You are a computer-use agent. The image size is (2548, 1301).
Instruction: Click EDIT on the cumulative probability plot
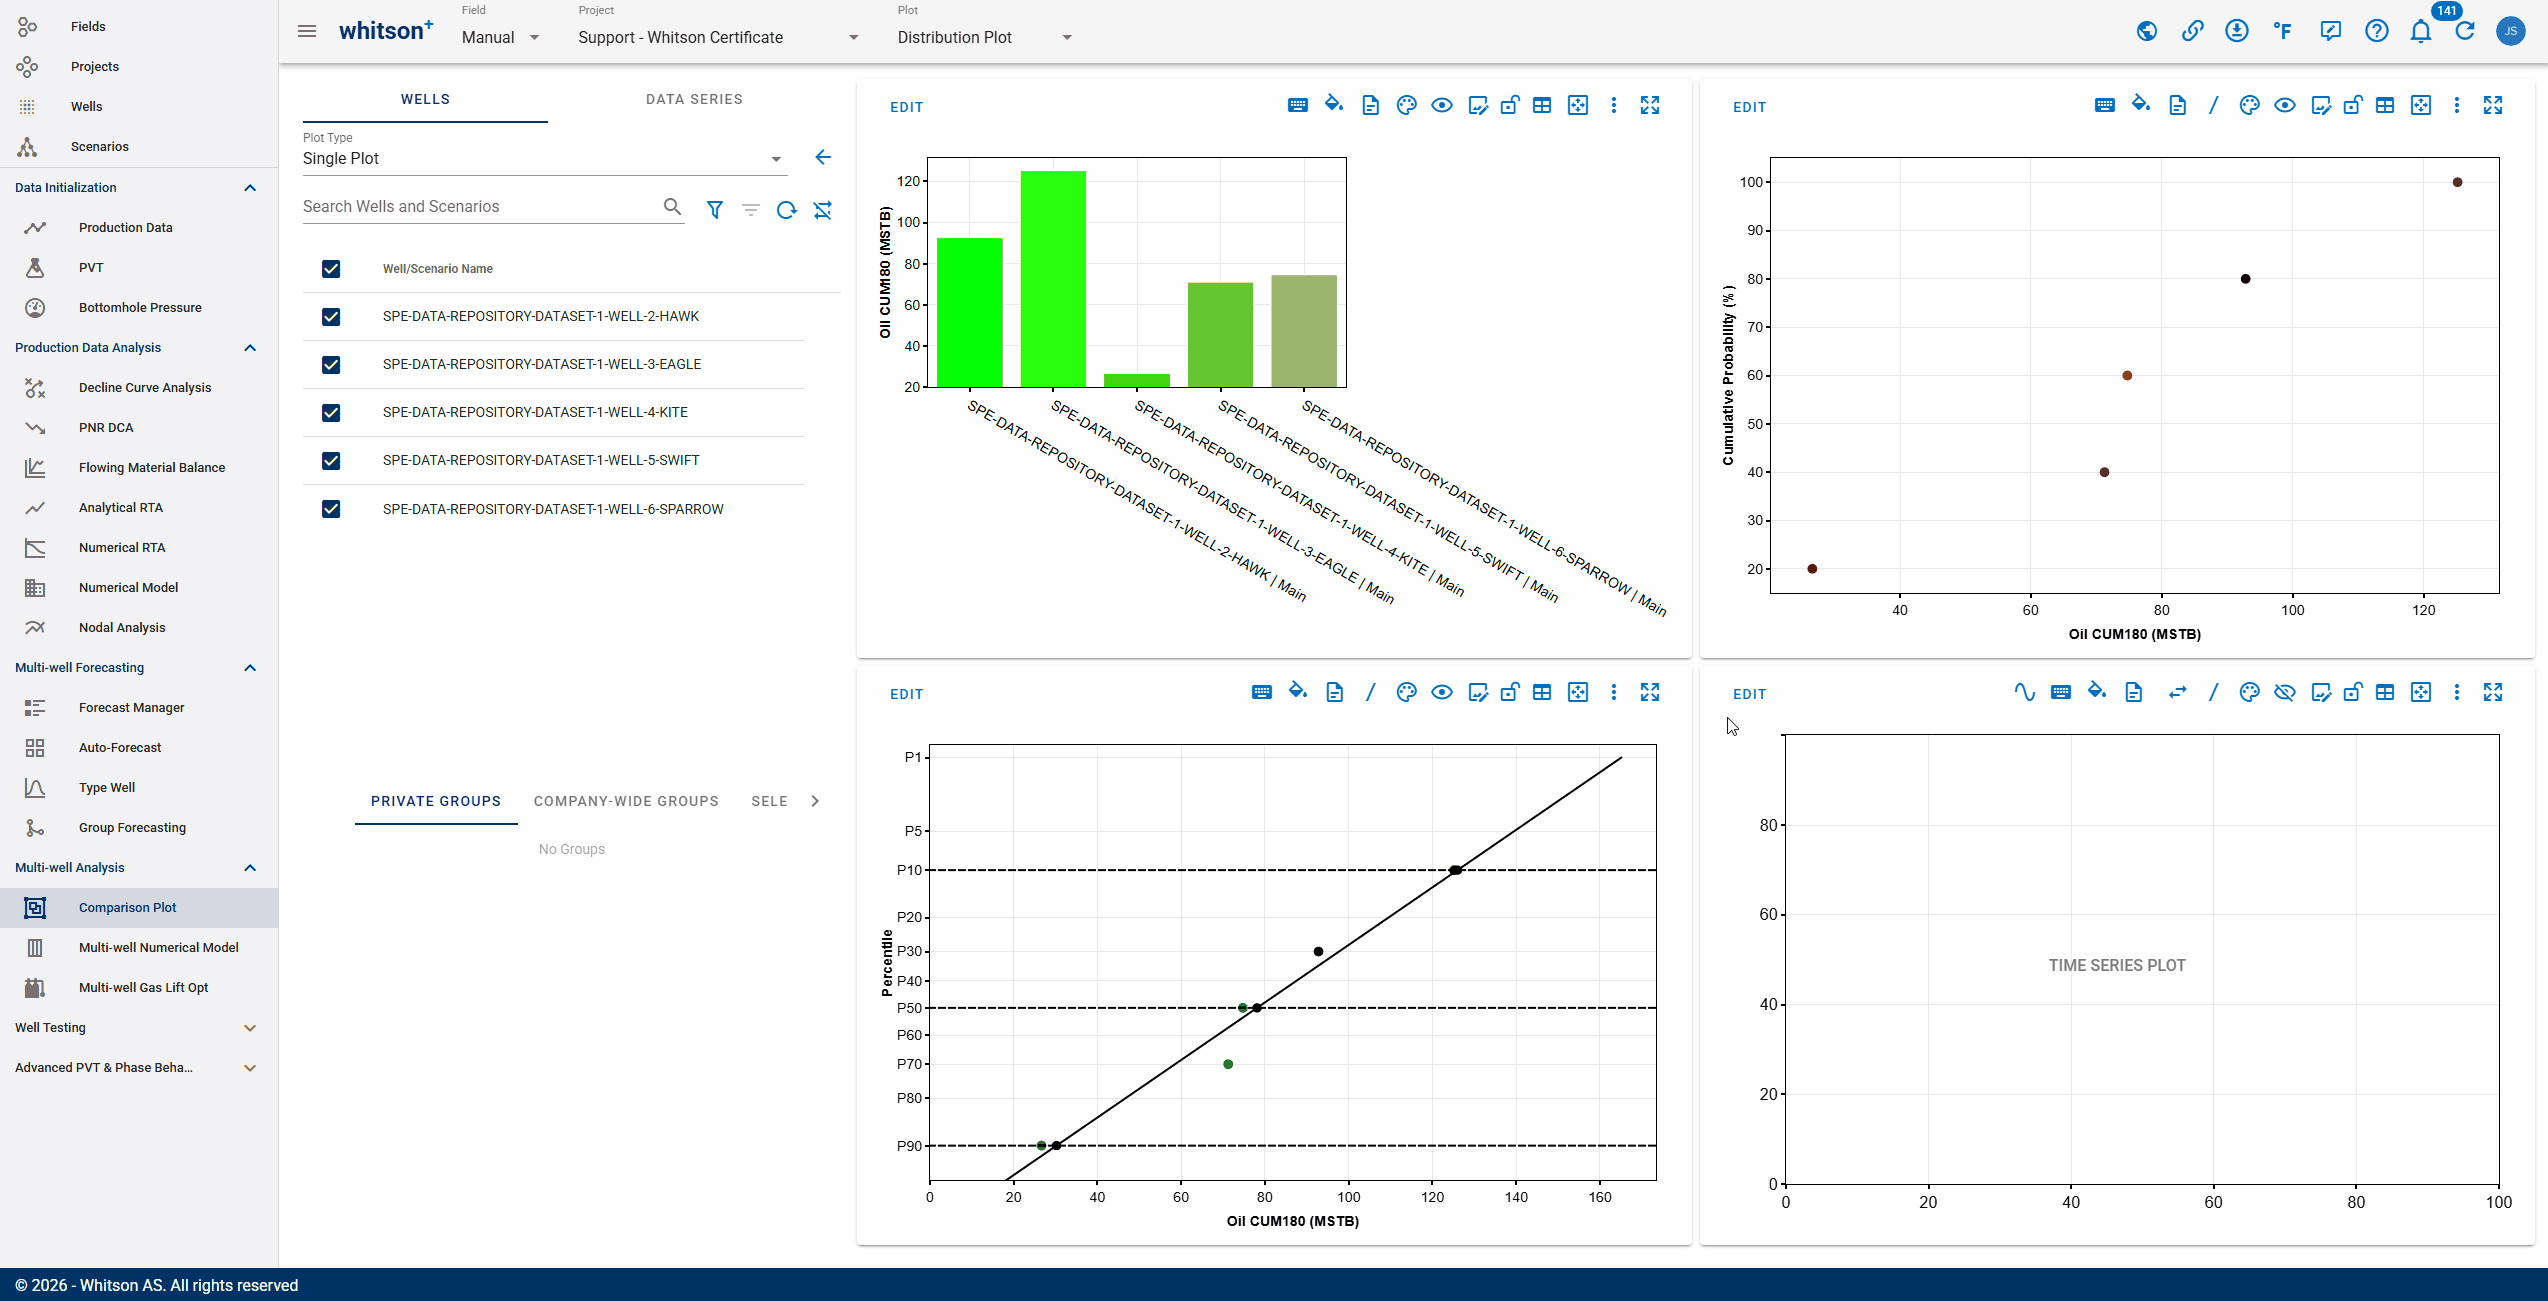[x=1749, y=107]
